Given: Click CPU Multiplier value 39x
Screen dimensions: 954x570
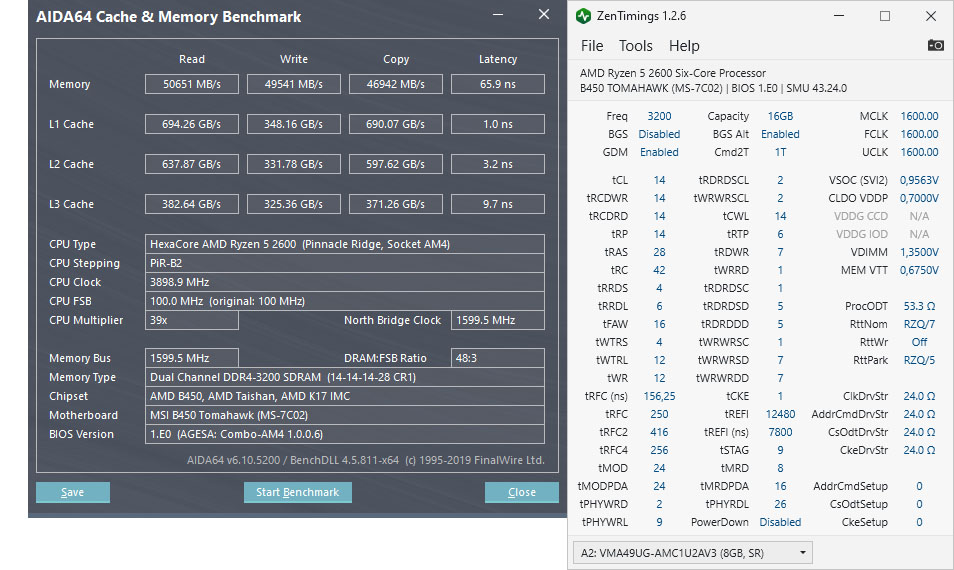Looking at the screenshot, I should (x=192, y=321).
